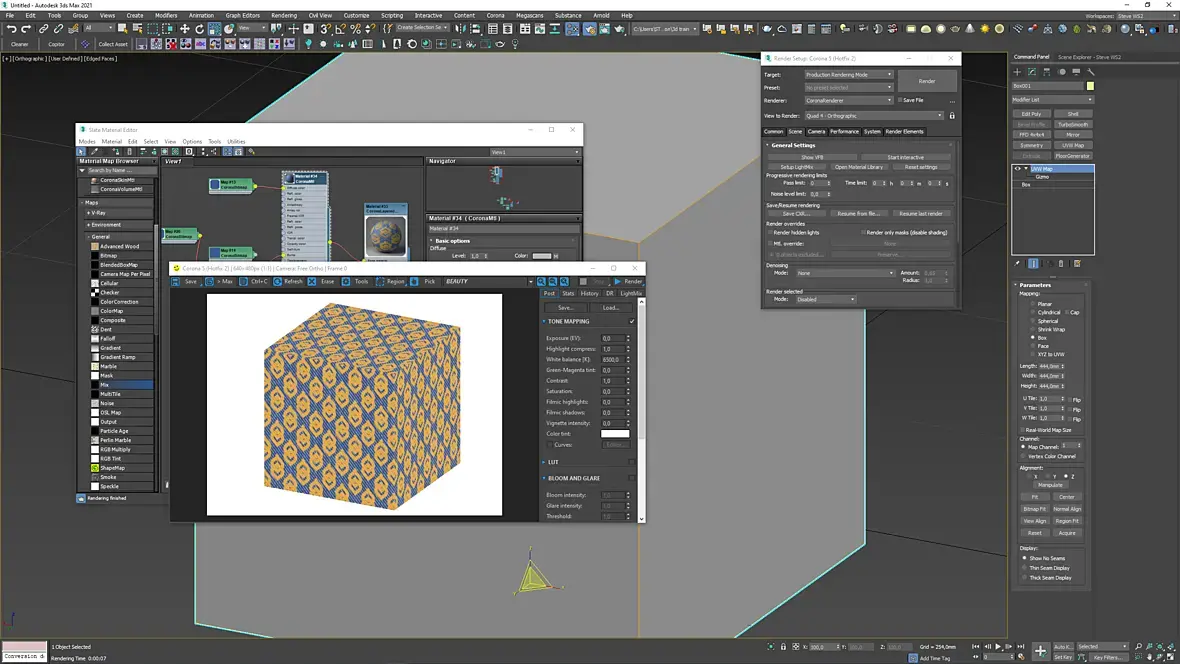The image size is (1180, 664).
Task: Select the Move transform tool
Action: click(184, 29)
